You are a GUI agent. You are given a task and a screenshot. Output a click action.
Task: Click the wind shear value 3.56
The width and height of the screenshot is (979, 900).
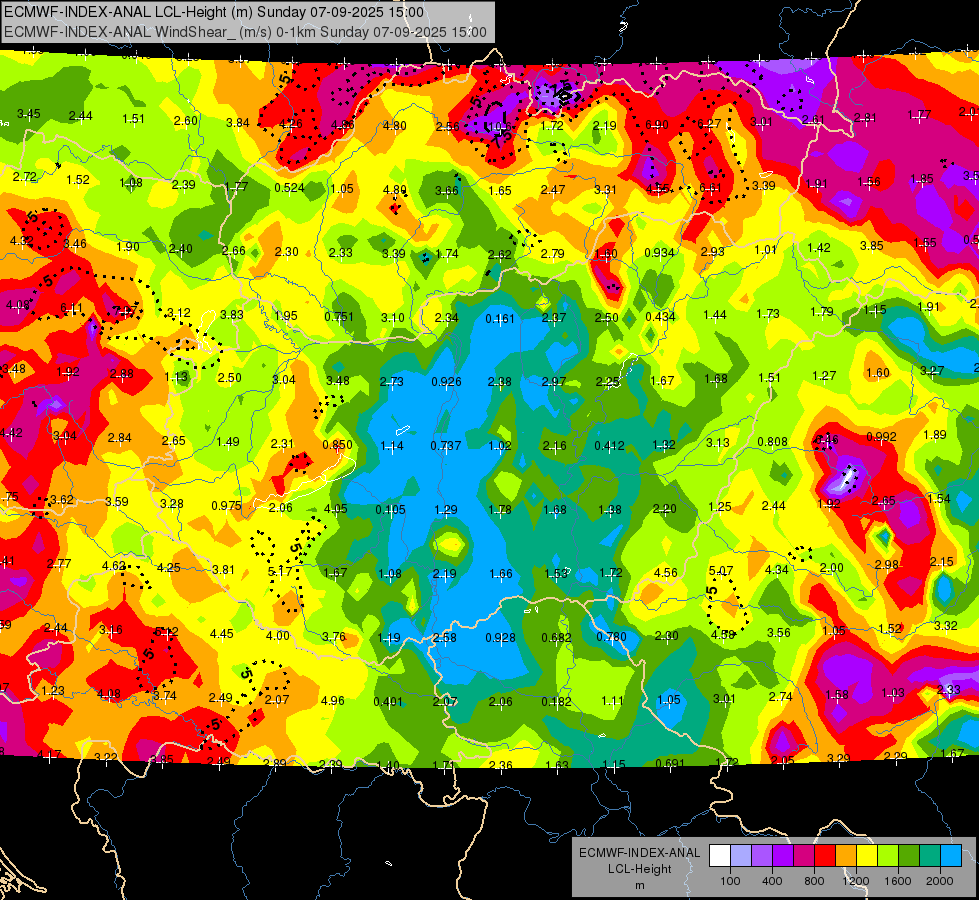point(779,633)
